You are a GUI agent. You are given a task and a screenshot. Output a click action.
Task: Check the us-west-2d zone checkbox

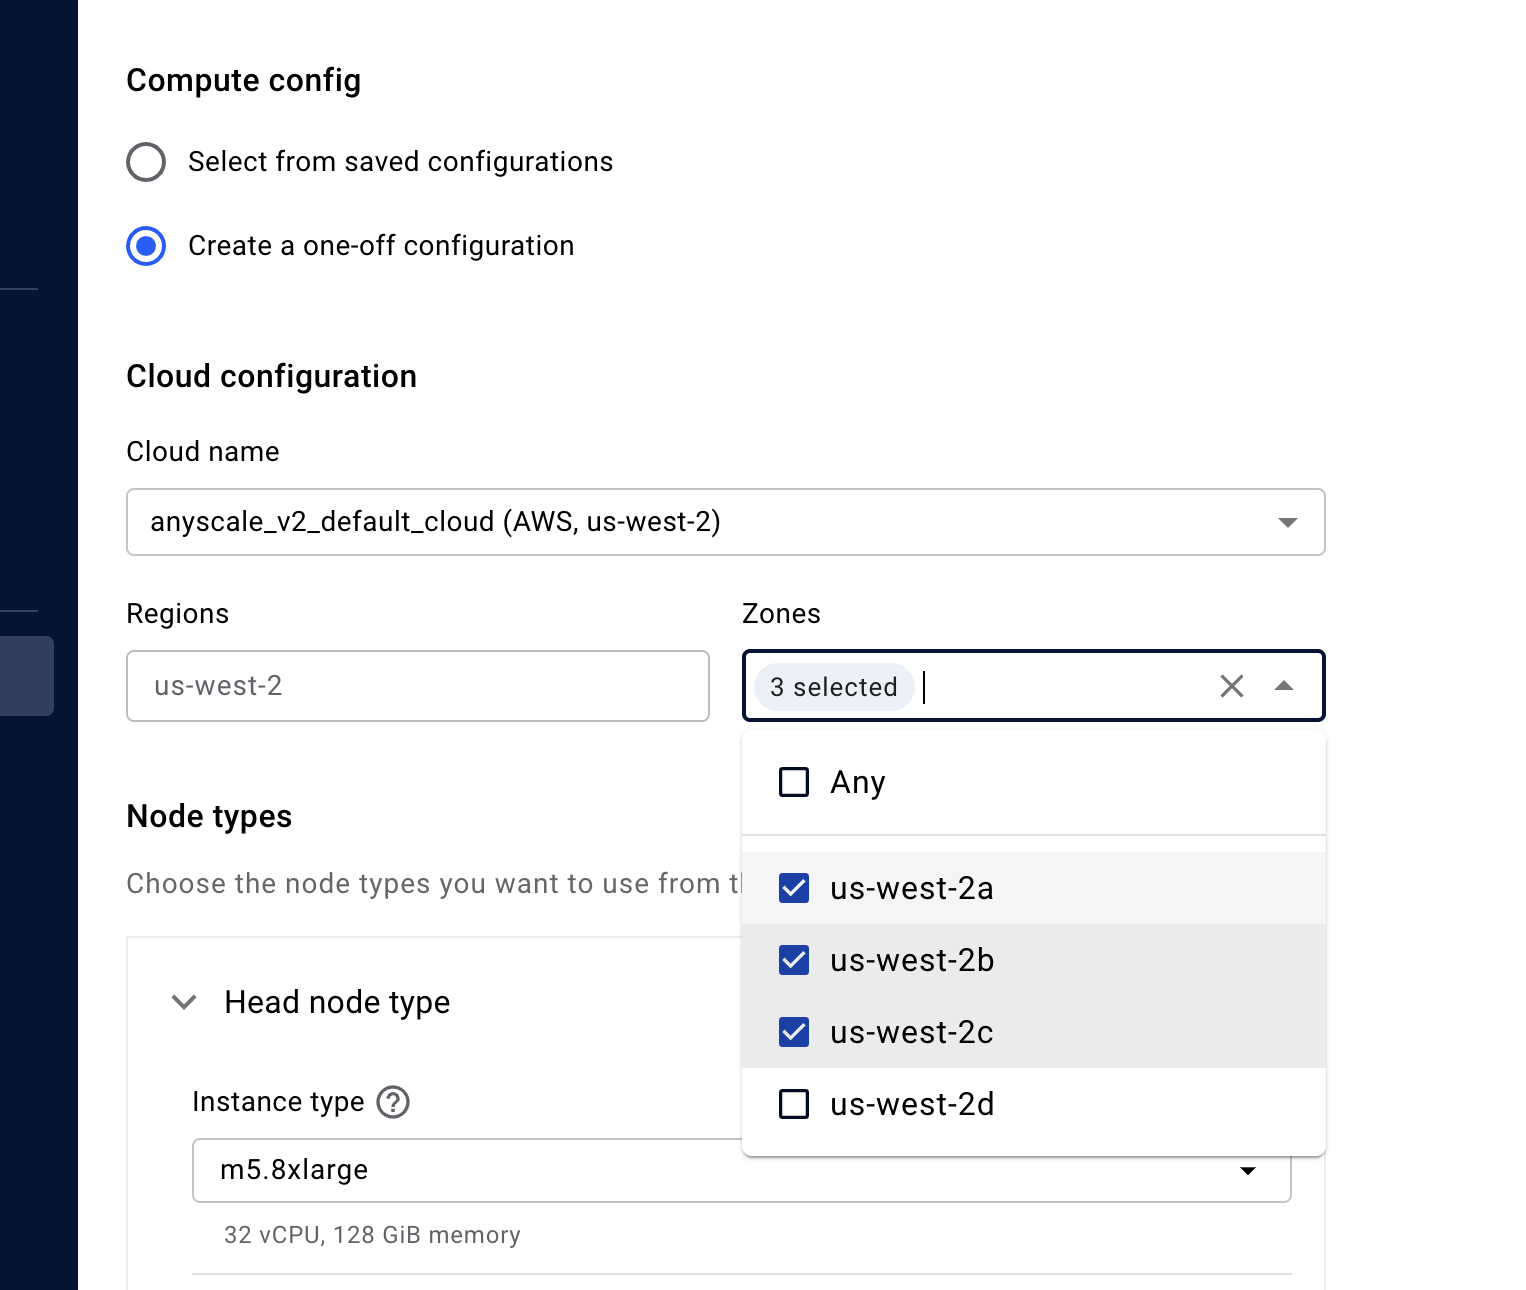[794, 1104]
